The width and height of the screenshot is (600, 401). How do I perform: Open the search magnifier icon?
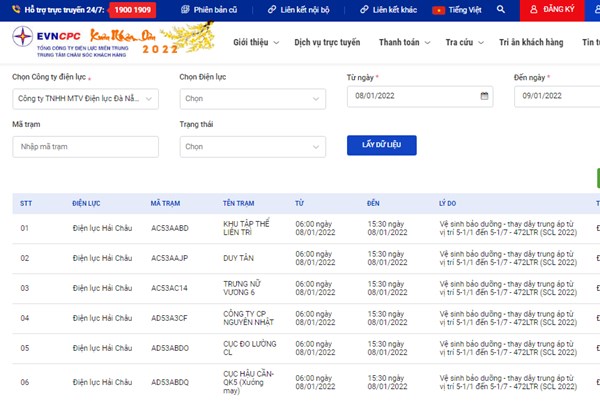pos(501,9)
